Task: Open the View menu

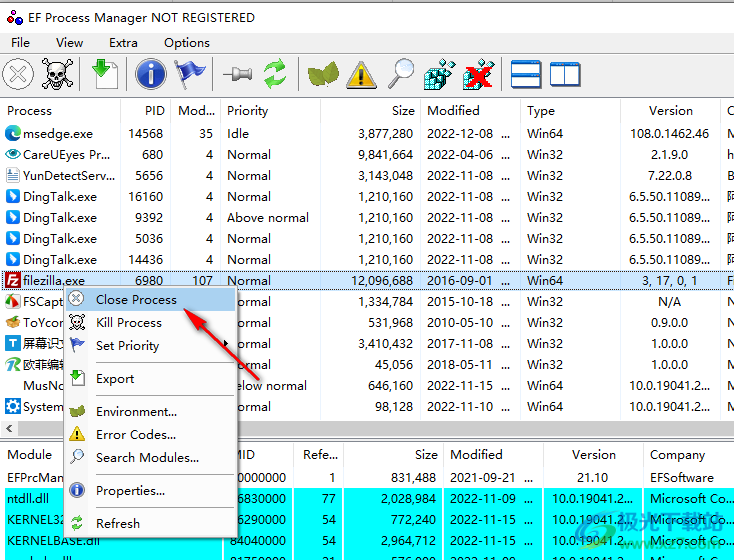Action: tap(69, 43)
